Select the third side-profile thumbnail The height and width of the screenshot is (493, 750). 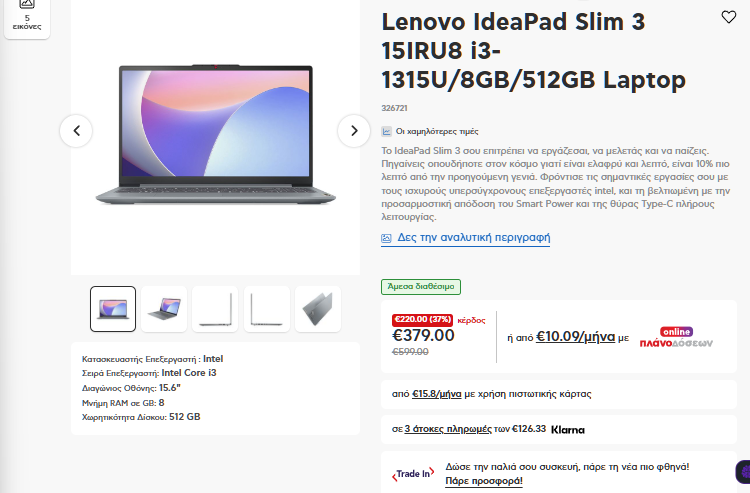[215, 309]
